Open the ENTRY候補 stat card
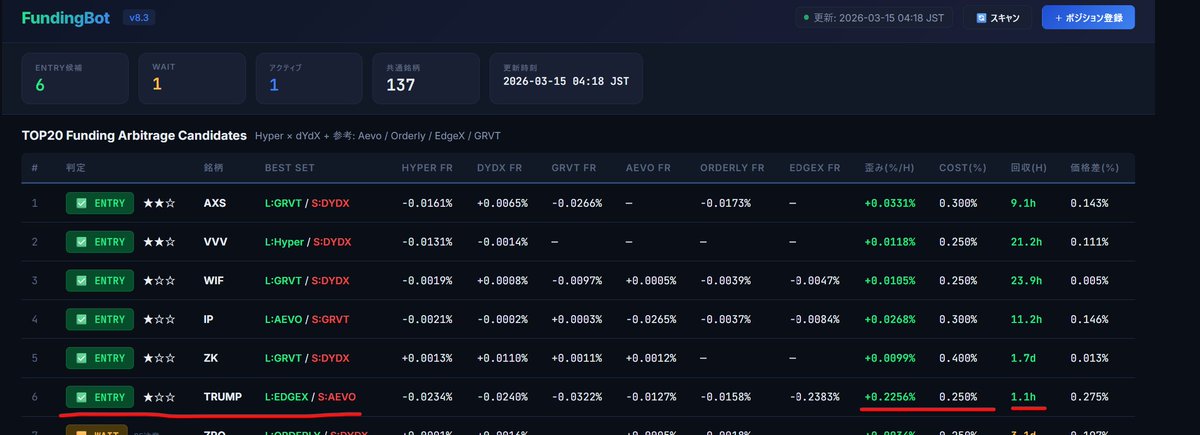The image size is (1200, 435). point(75,78)
